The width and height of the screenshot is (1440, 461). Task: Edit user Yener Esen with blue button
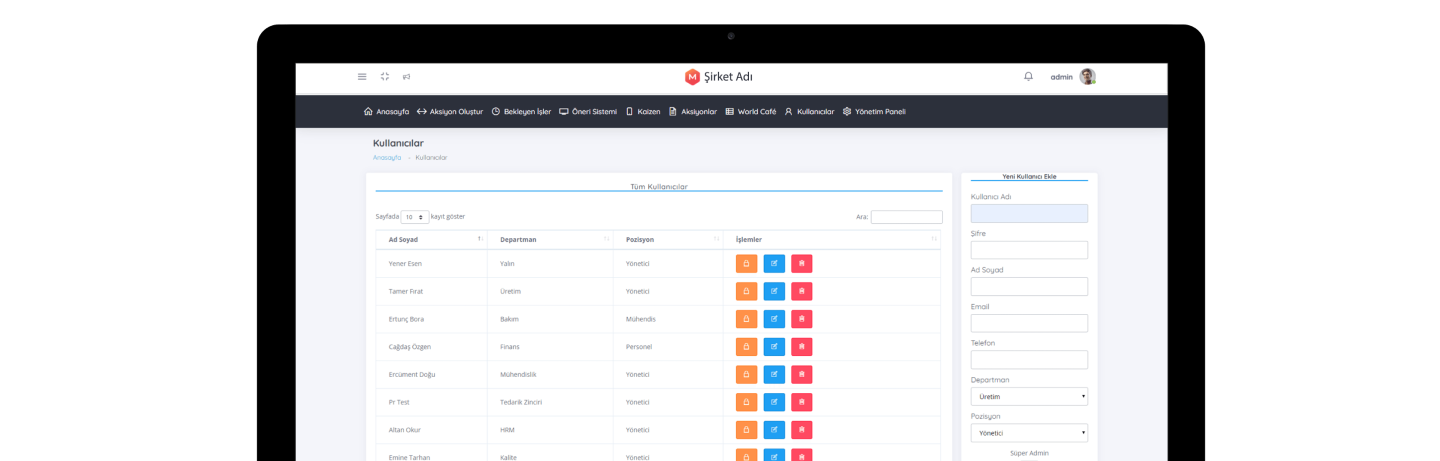[x=774, y=263]
